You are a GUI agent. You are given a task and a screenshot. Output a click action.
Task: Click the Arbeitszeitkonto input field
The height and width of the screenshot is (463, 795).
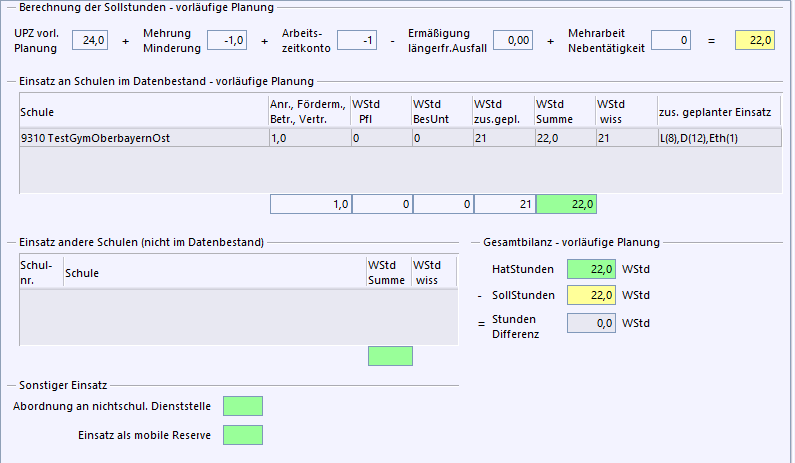357,40
